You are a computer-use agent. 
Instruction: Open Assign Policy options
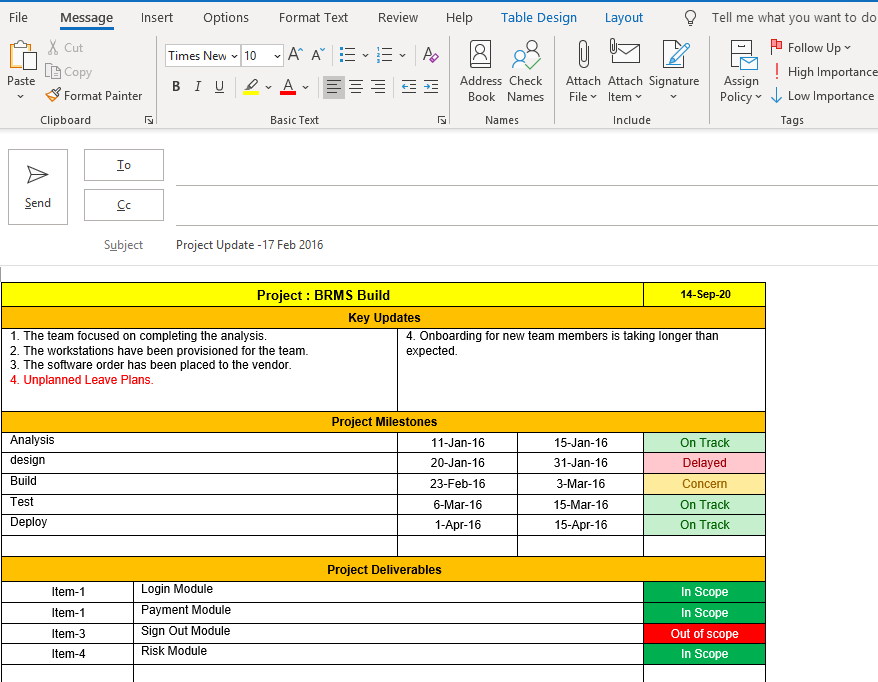coord(741,70)
